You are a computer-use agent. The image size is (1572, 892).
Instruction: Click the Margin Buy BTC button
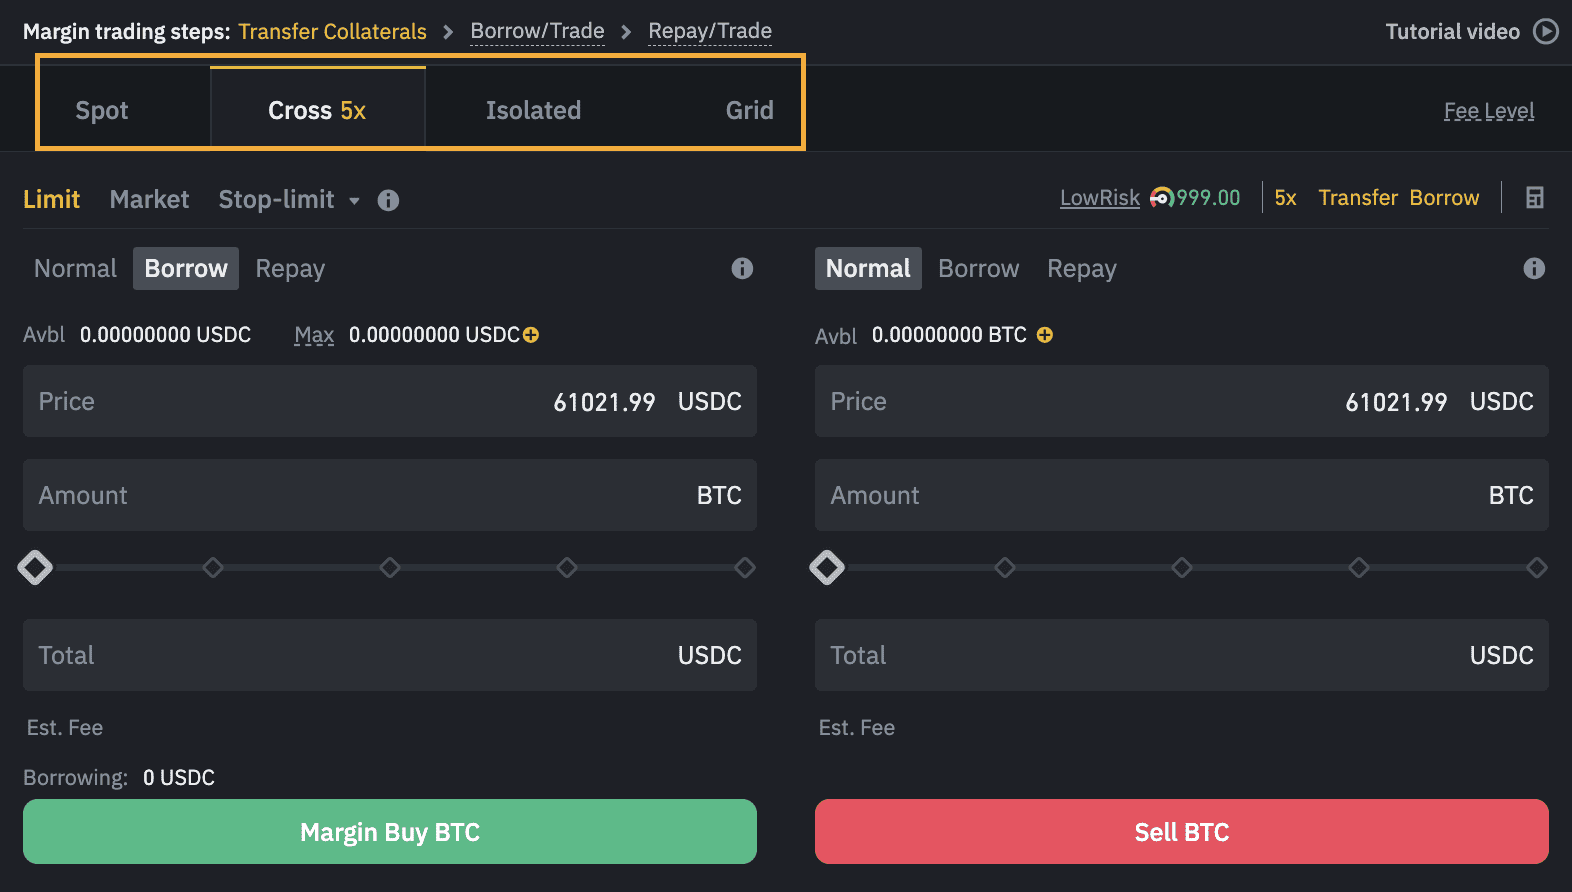click(390, 832)
